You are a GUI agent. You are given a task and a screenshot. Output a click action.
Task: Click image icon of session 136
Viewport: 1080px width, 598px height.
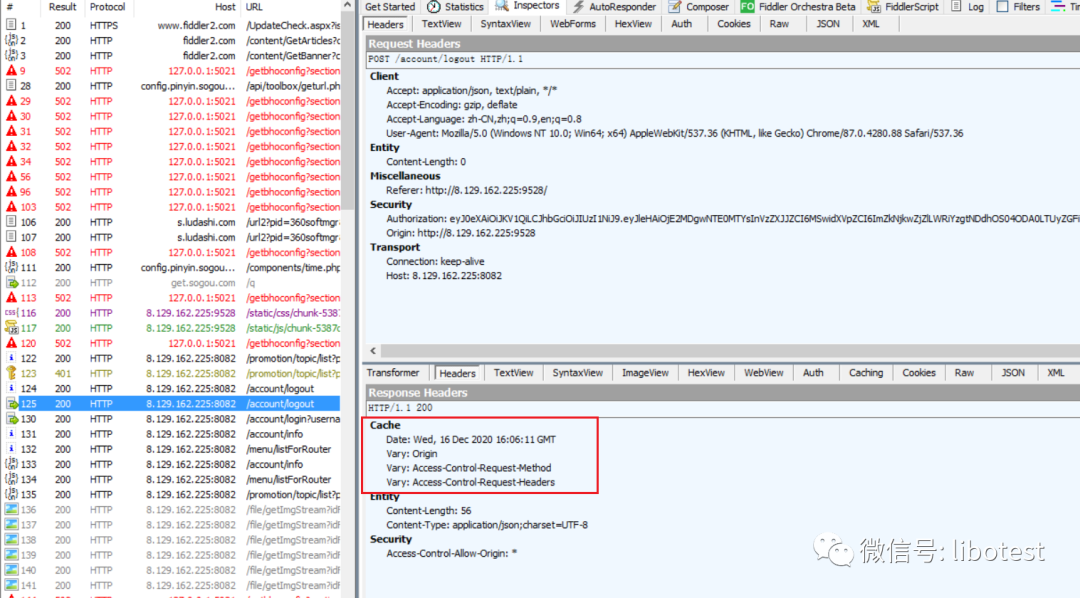tap(11, 510)
